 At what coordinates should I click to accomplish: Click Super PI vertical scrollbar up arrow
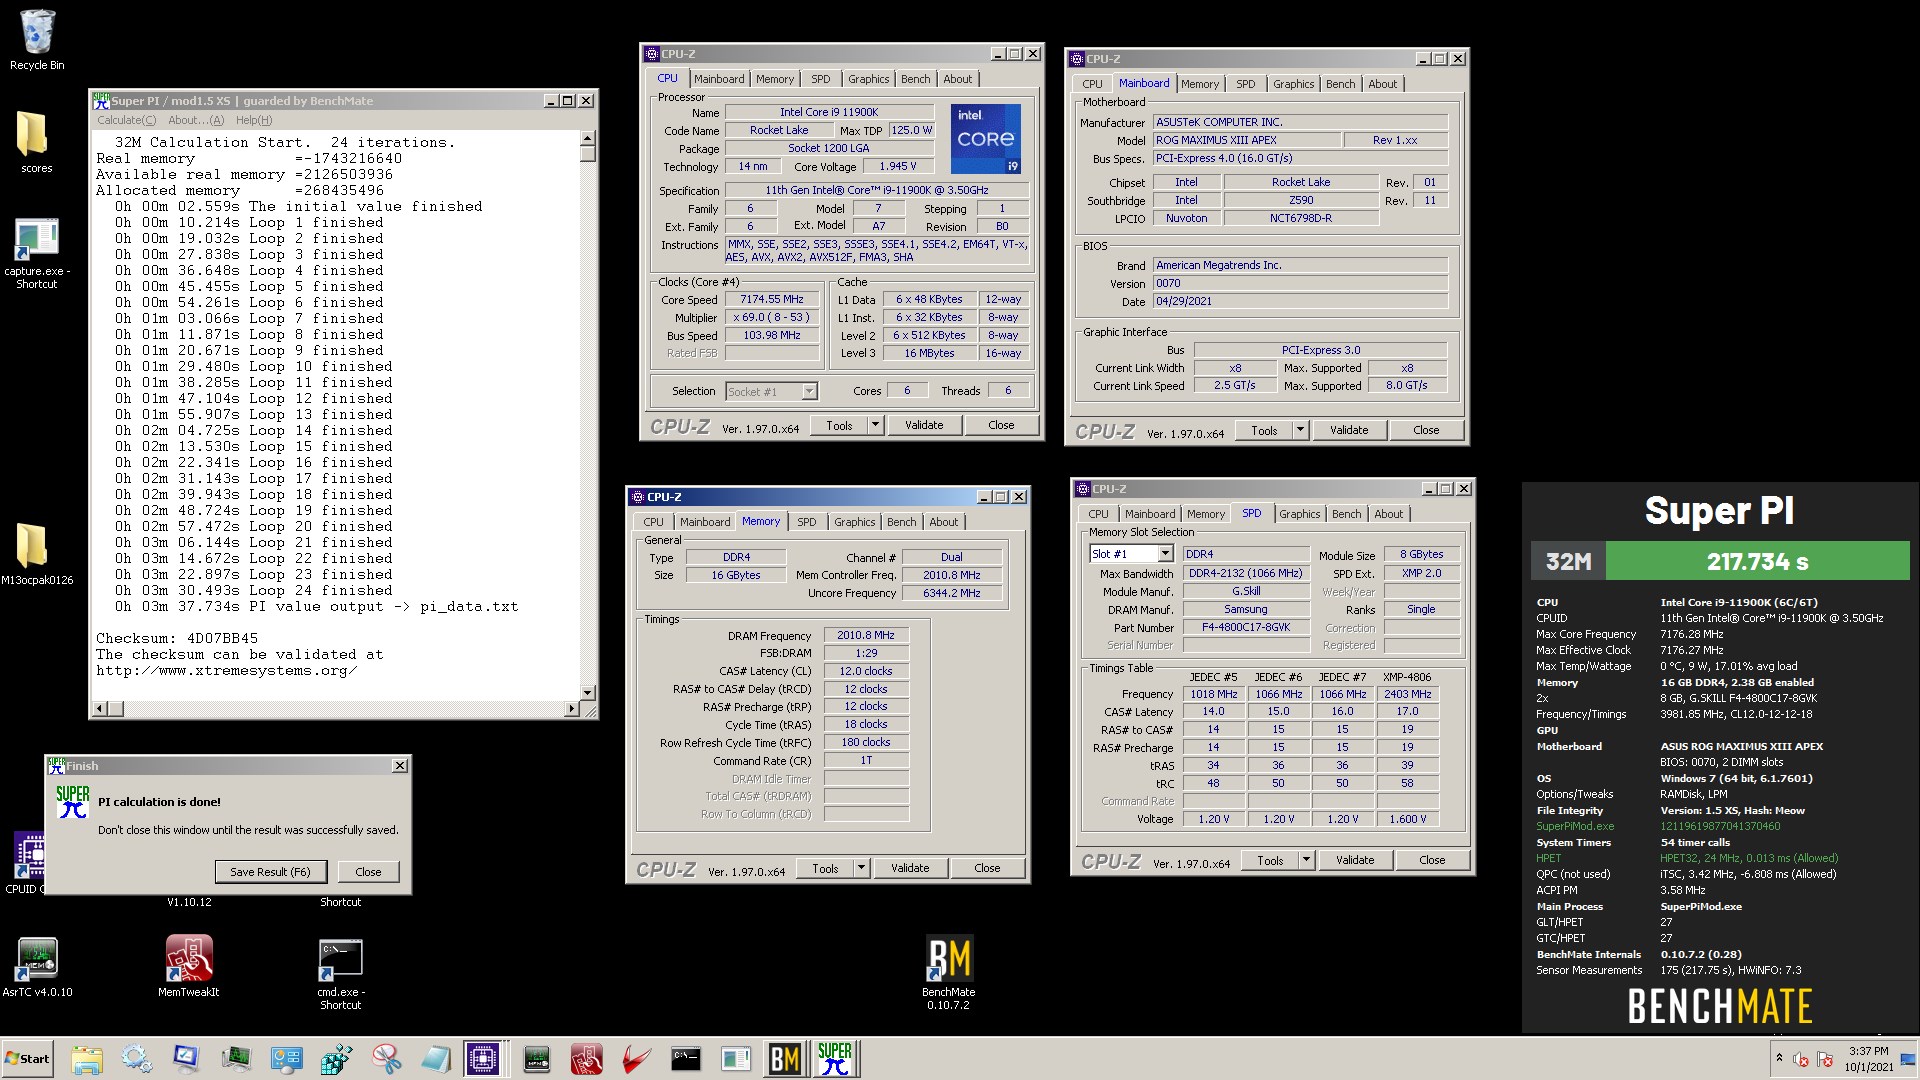click(587, 139)
